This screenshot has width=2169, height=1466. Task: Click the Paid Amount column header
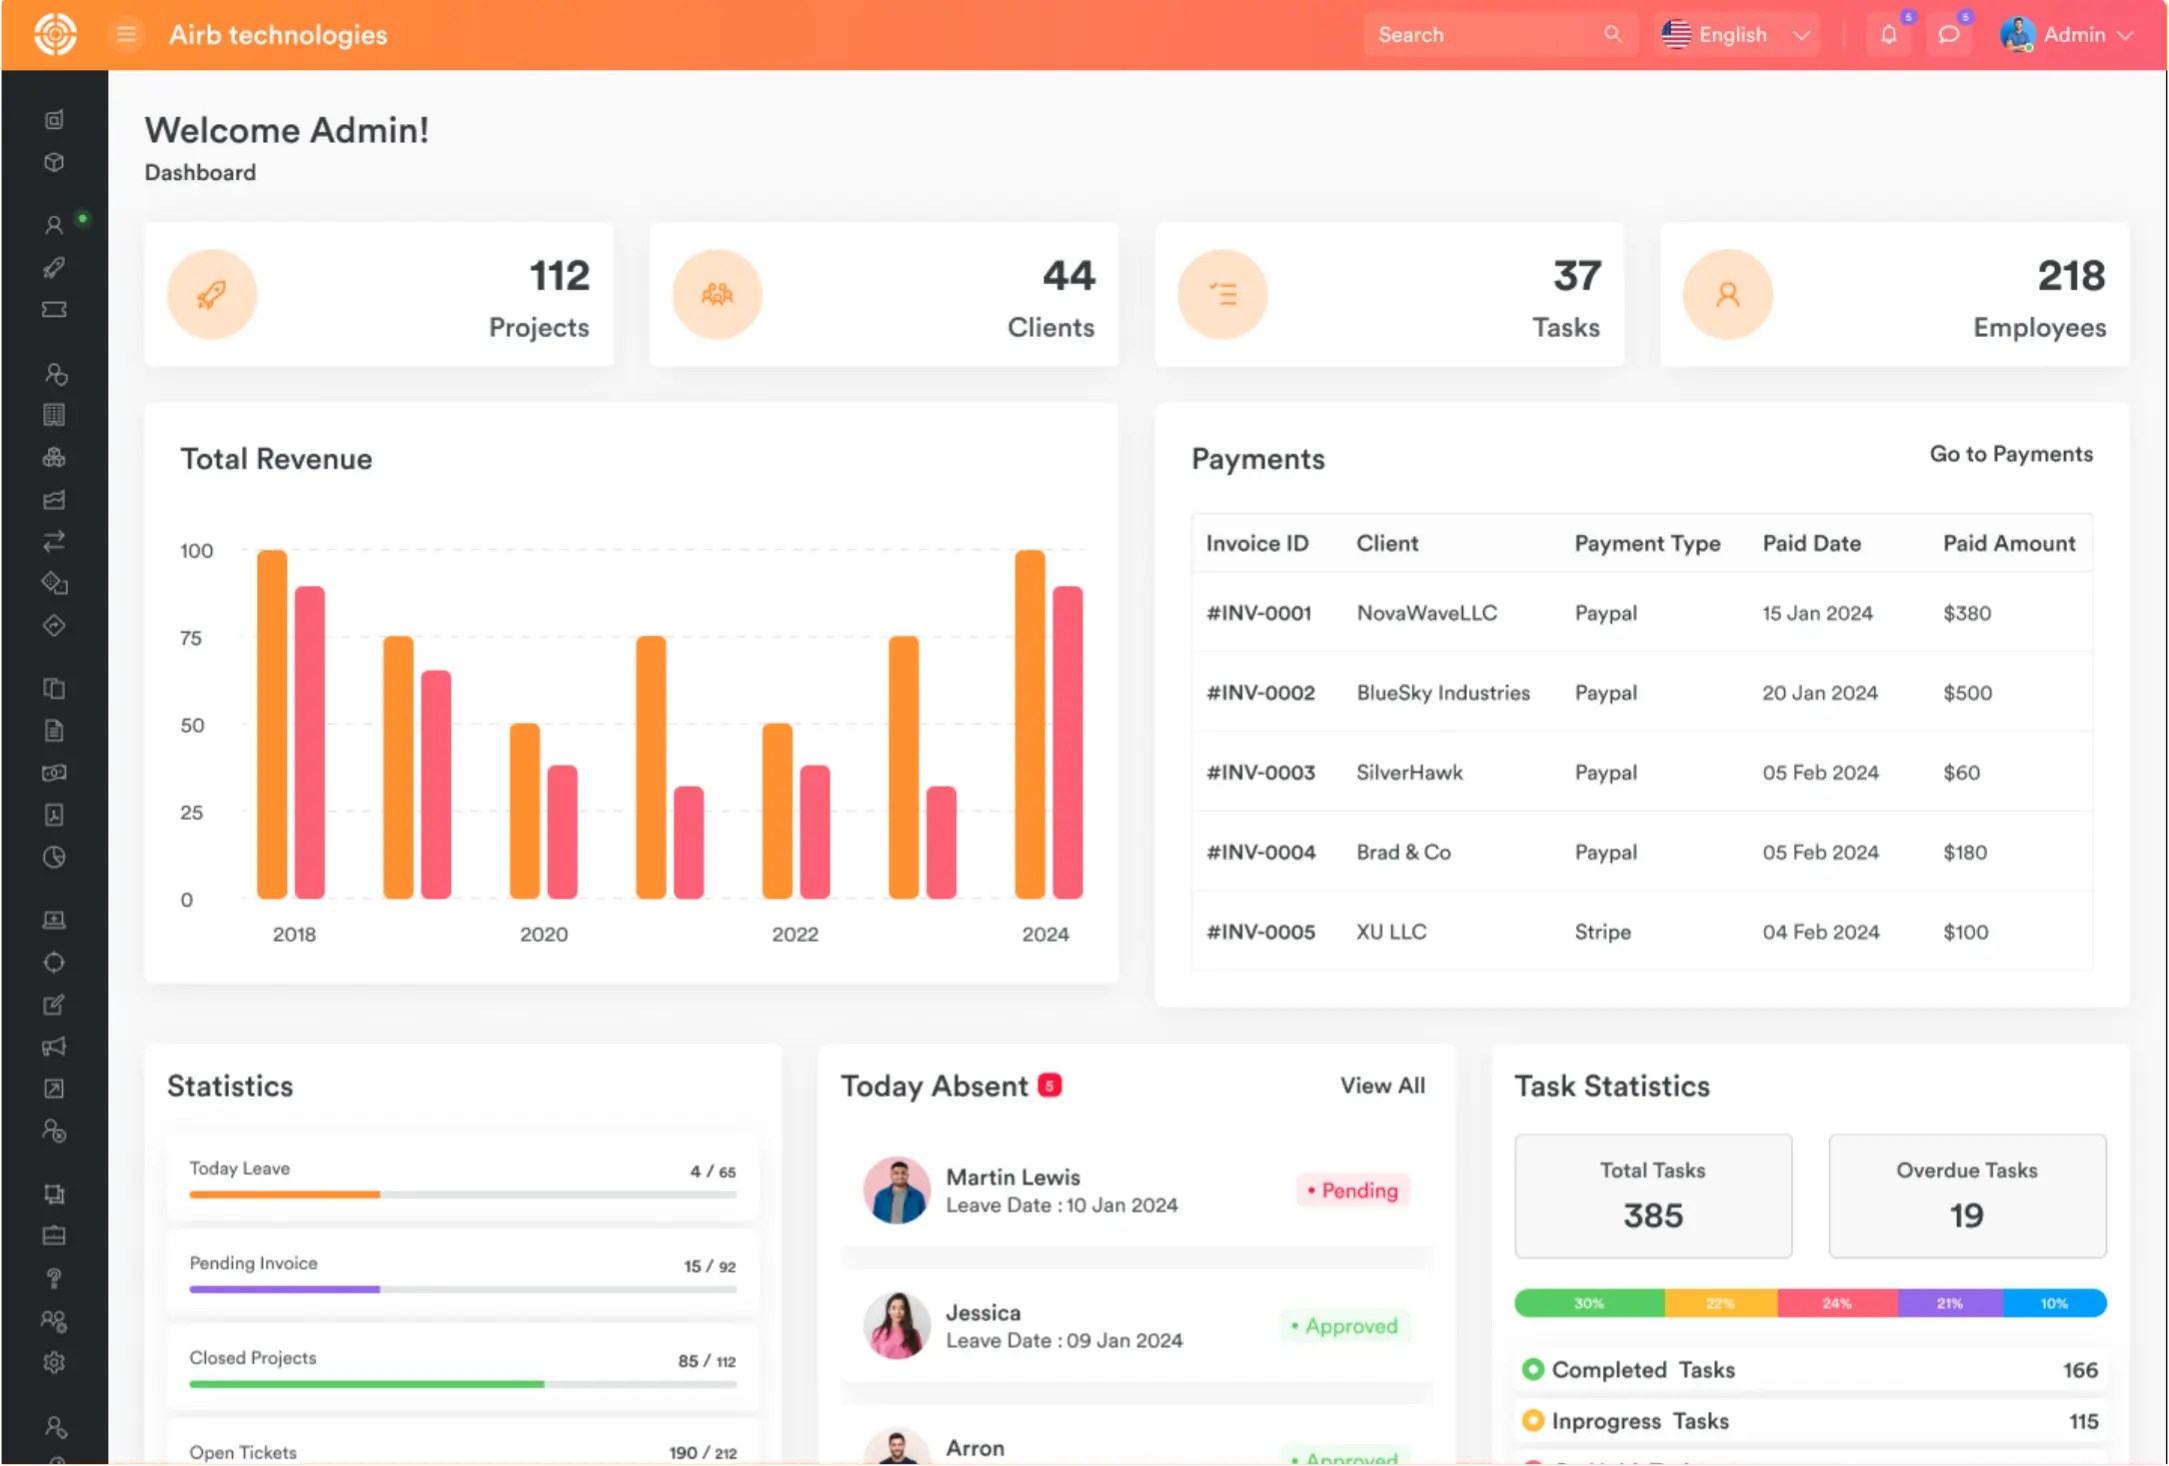pos(2009,543)
